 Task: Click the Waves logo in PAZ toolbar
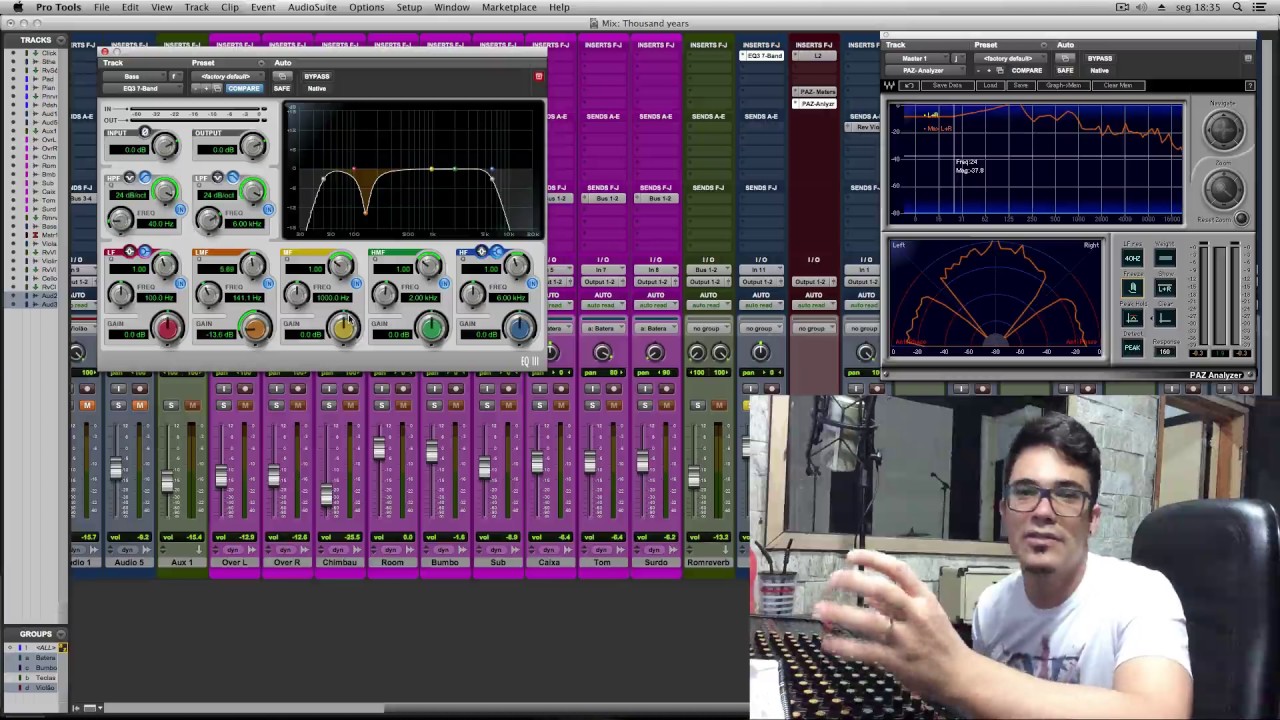(889, 85)
